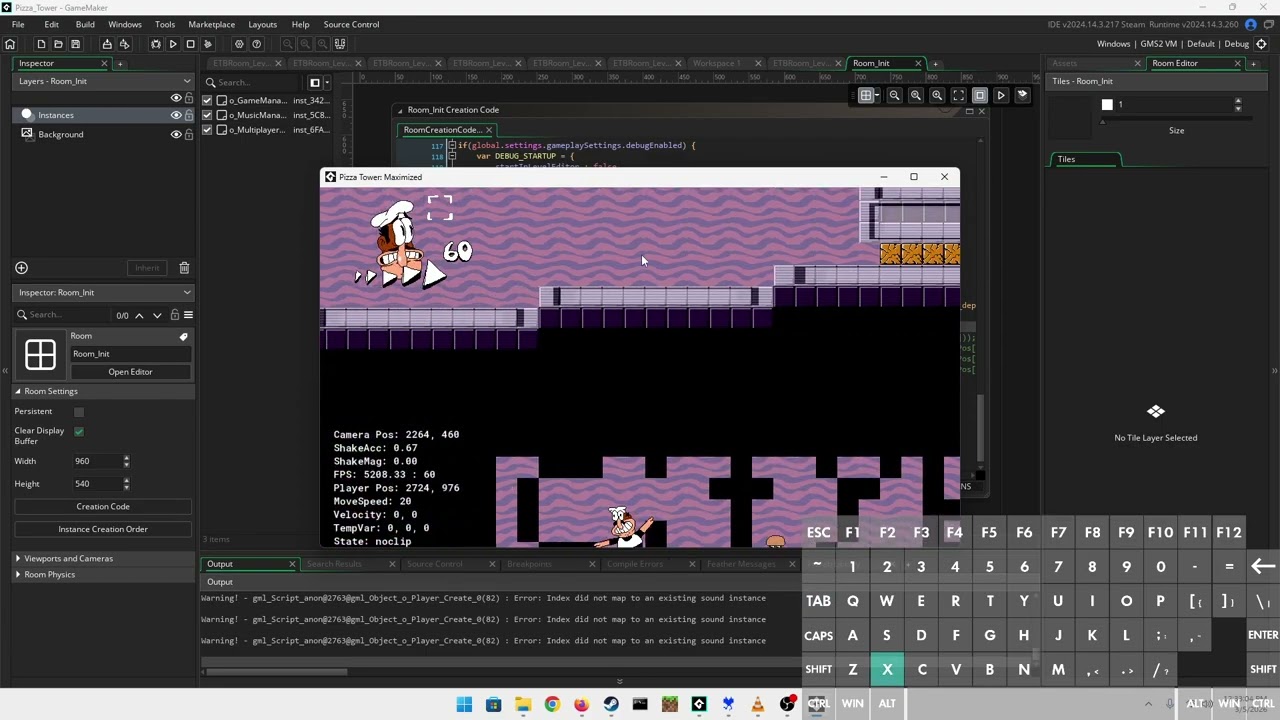Click the Room_Init name field
1280x720 pixels.
coord(130,354)
